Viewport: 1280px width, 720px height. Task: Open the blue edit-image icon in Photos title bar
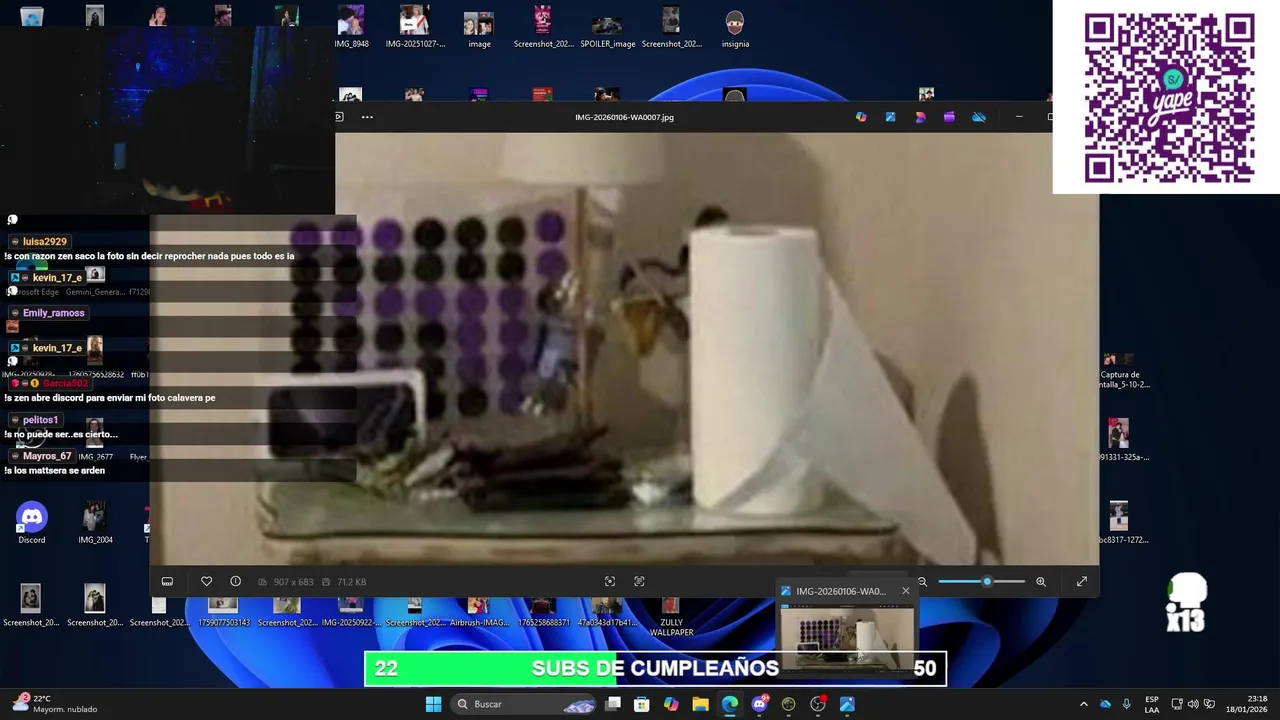[890, 117]
